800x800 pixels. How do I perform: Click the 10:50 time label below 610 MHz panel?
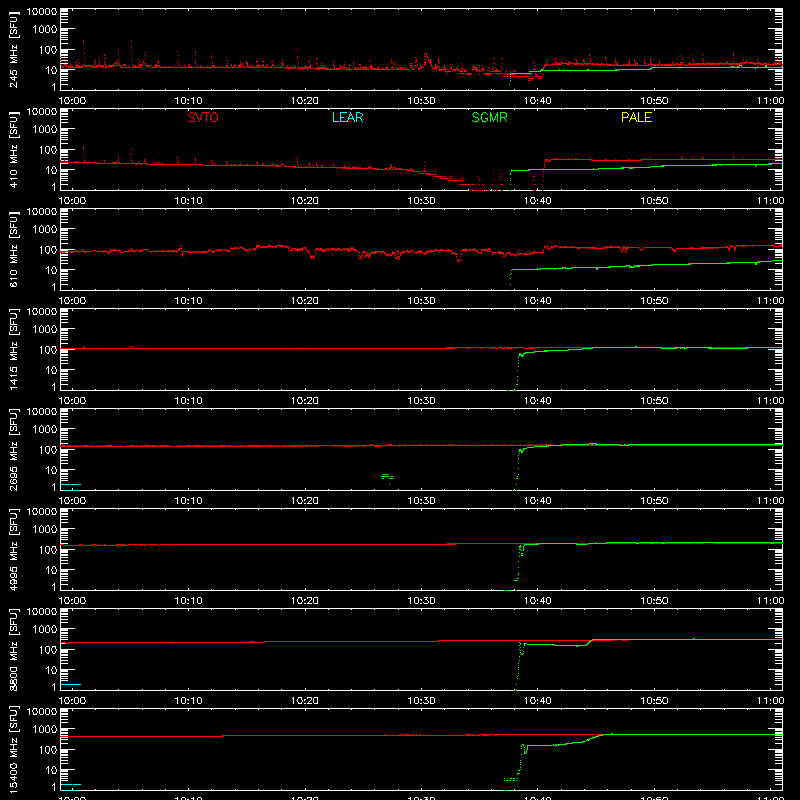click(x=654, y=301)
